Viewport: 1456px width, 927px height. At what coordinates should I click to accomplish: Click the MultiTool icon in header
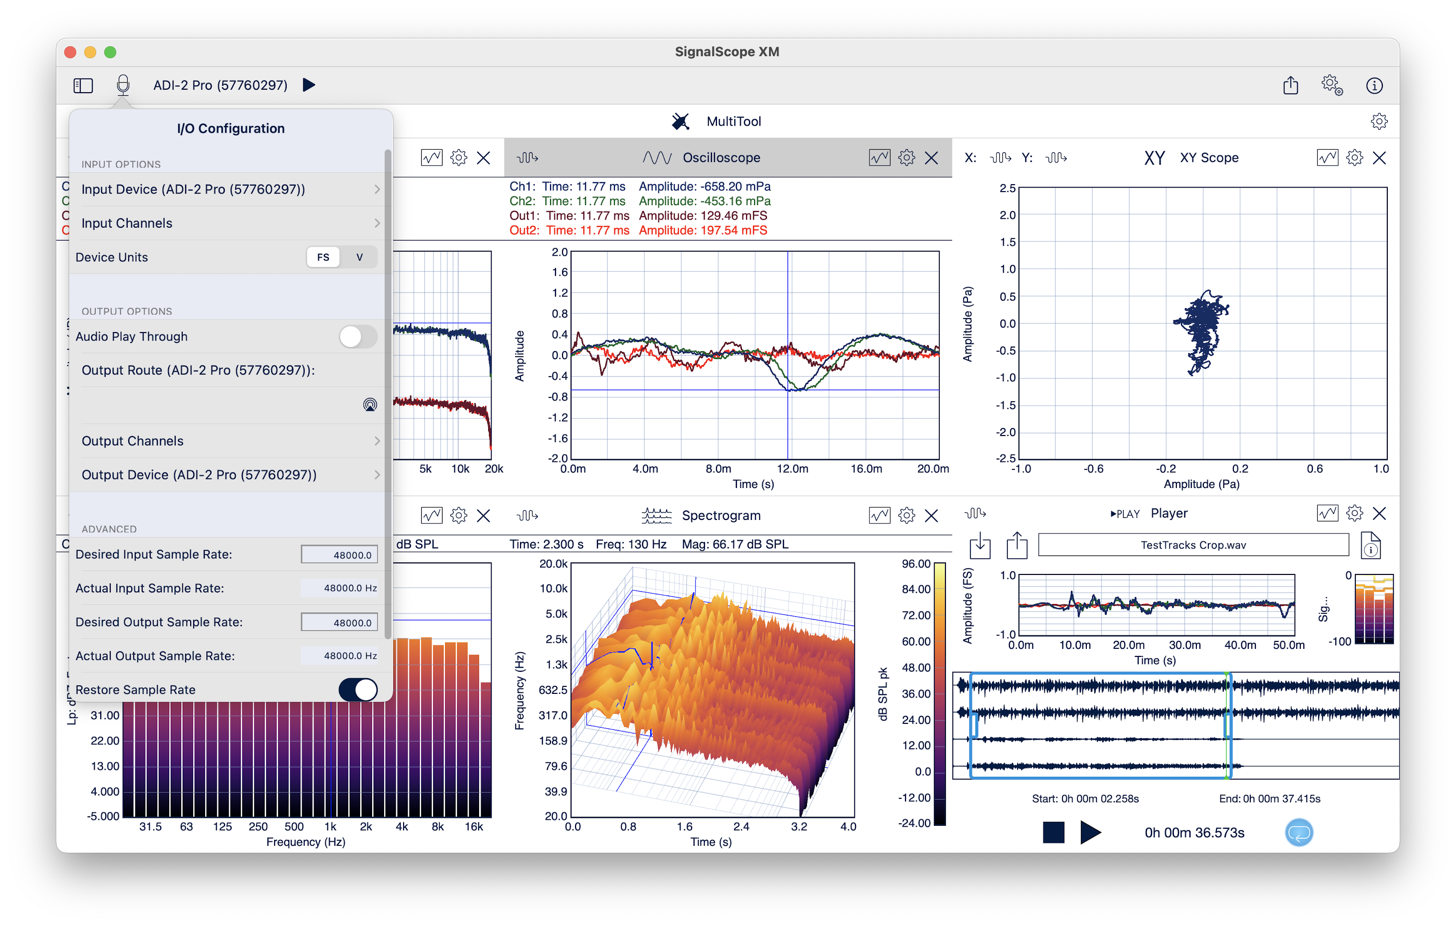[680, 121]
